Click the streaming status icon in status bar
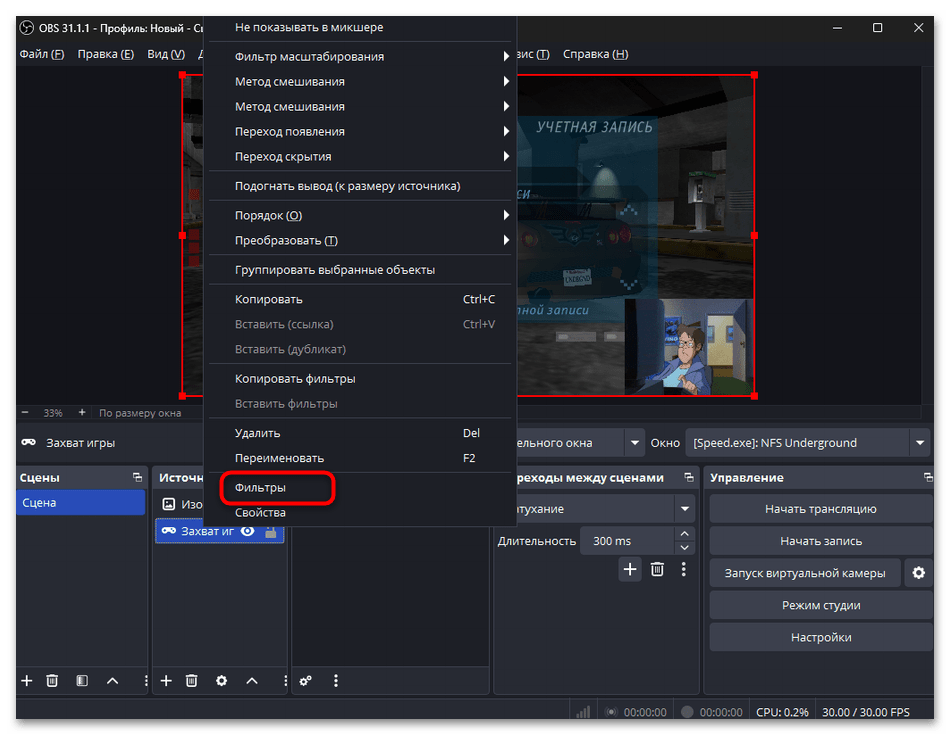The image size is (950, 735). point(611,712)
